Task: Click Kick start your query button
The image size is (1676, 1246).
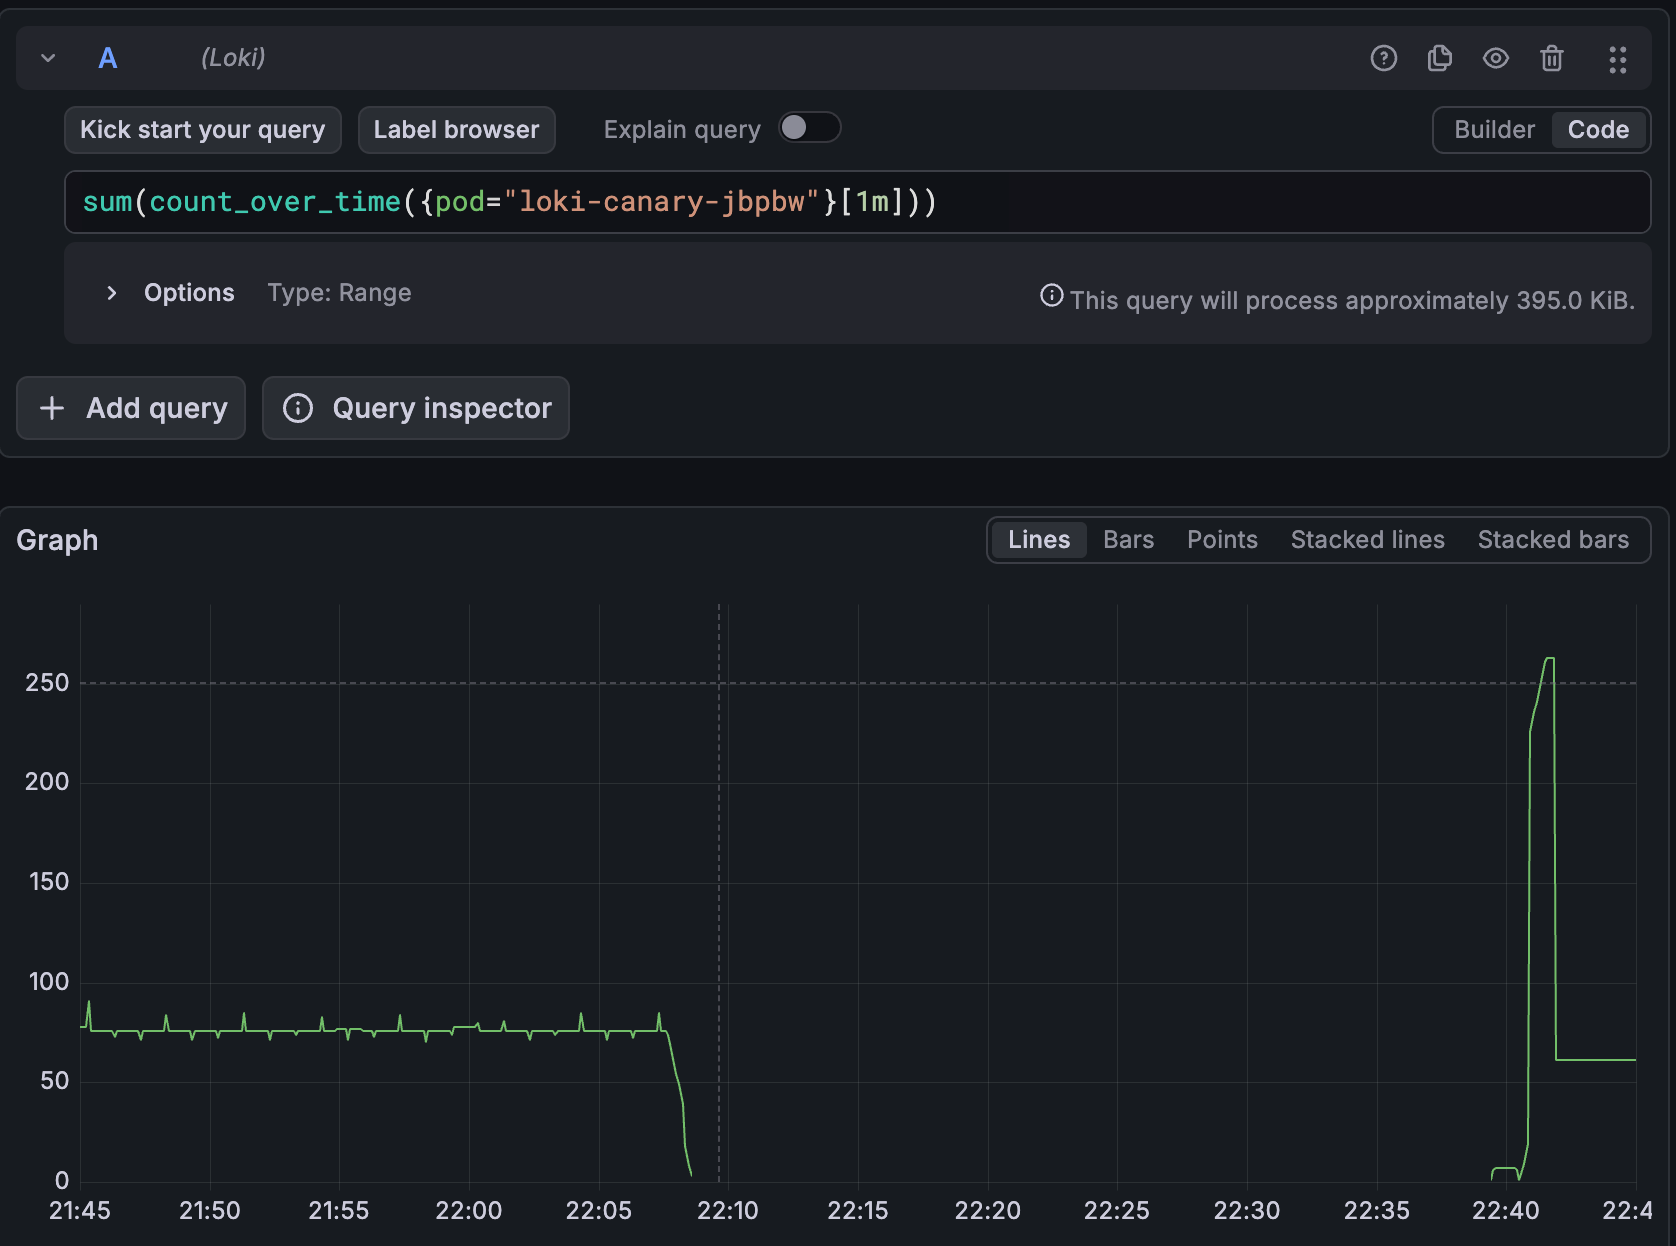Action: pos(203,130)
